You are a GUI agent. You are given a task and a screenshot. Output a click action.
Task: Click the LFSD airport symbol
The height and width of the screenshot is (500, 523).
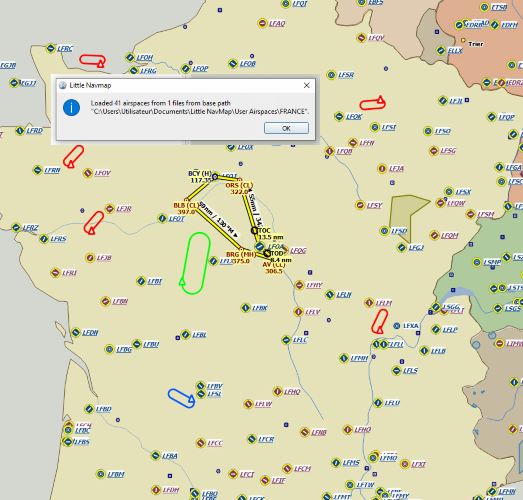[x=385, y=231]
